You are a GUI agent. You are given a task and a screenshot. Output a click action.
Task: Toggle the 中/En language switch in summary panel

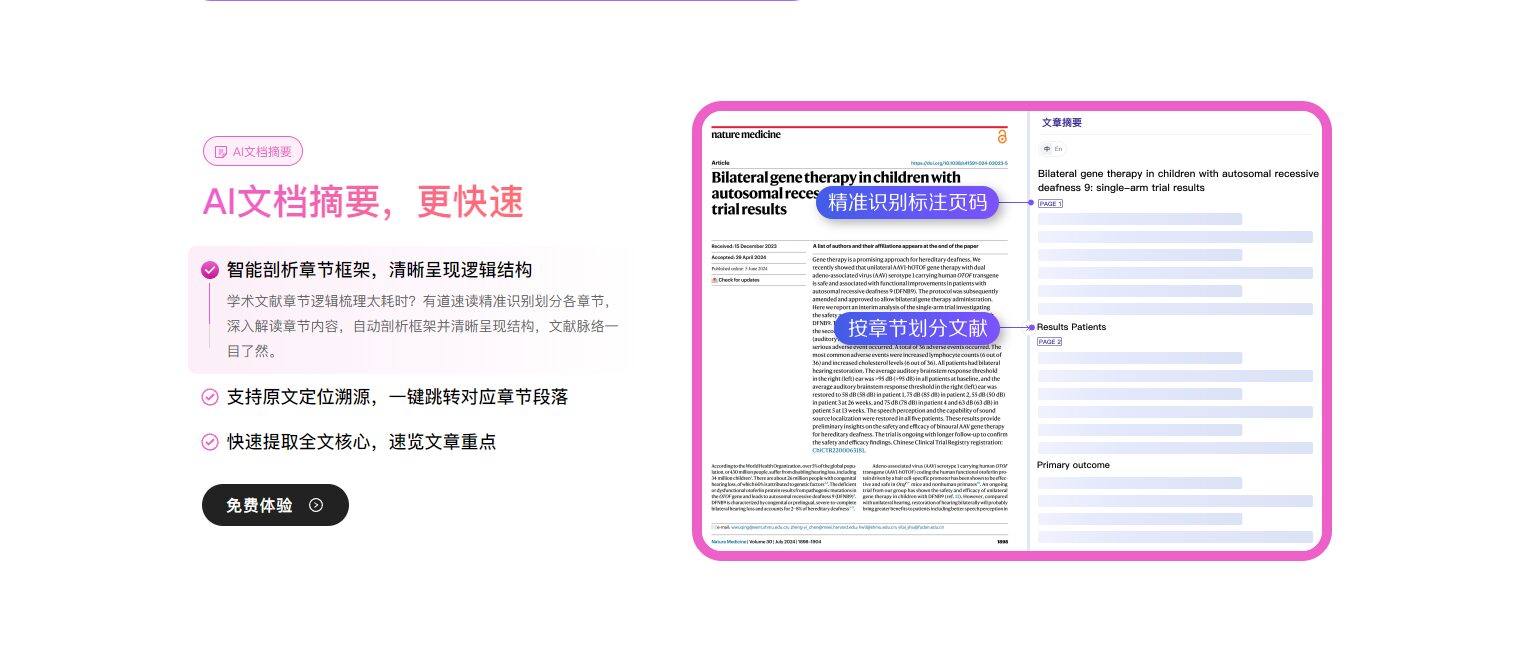pos(1052,149)
